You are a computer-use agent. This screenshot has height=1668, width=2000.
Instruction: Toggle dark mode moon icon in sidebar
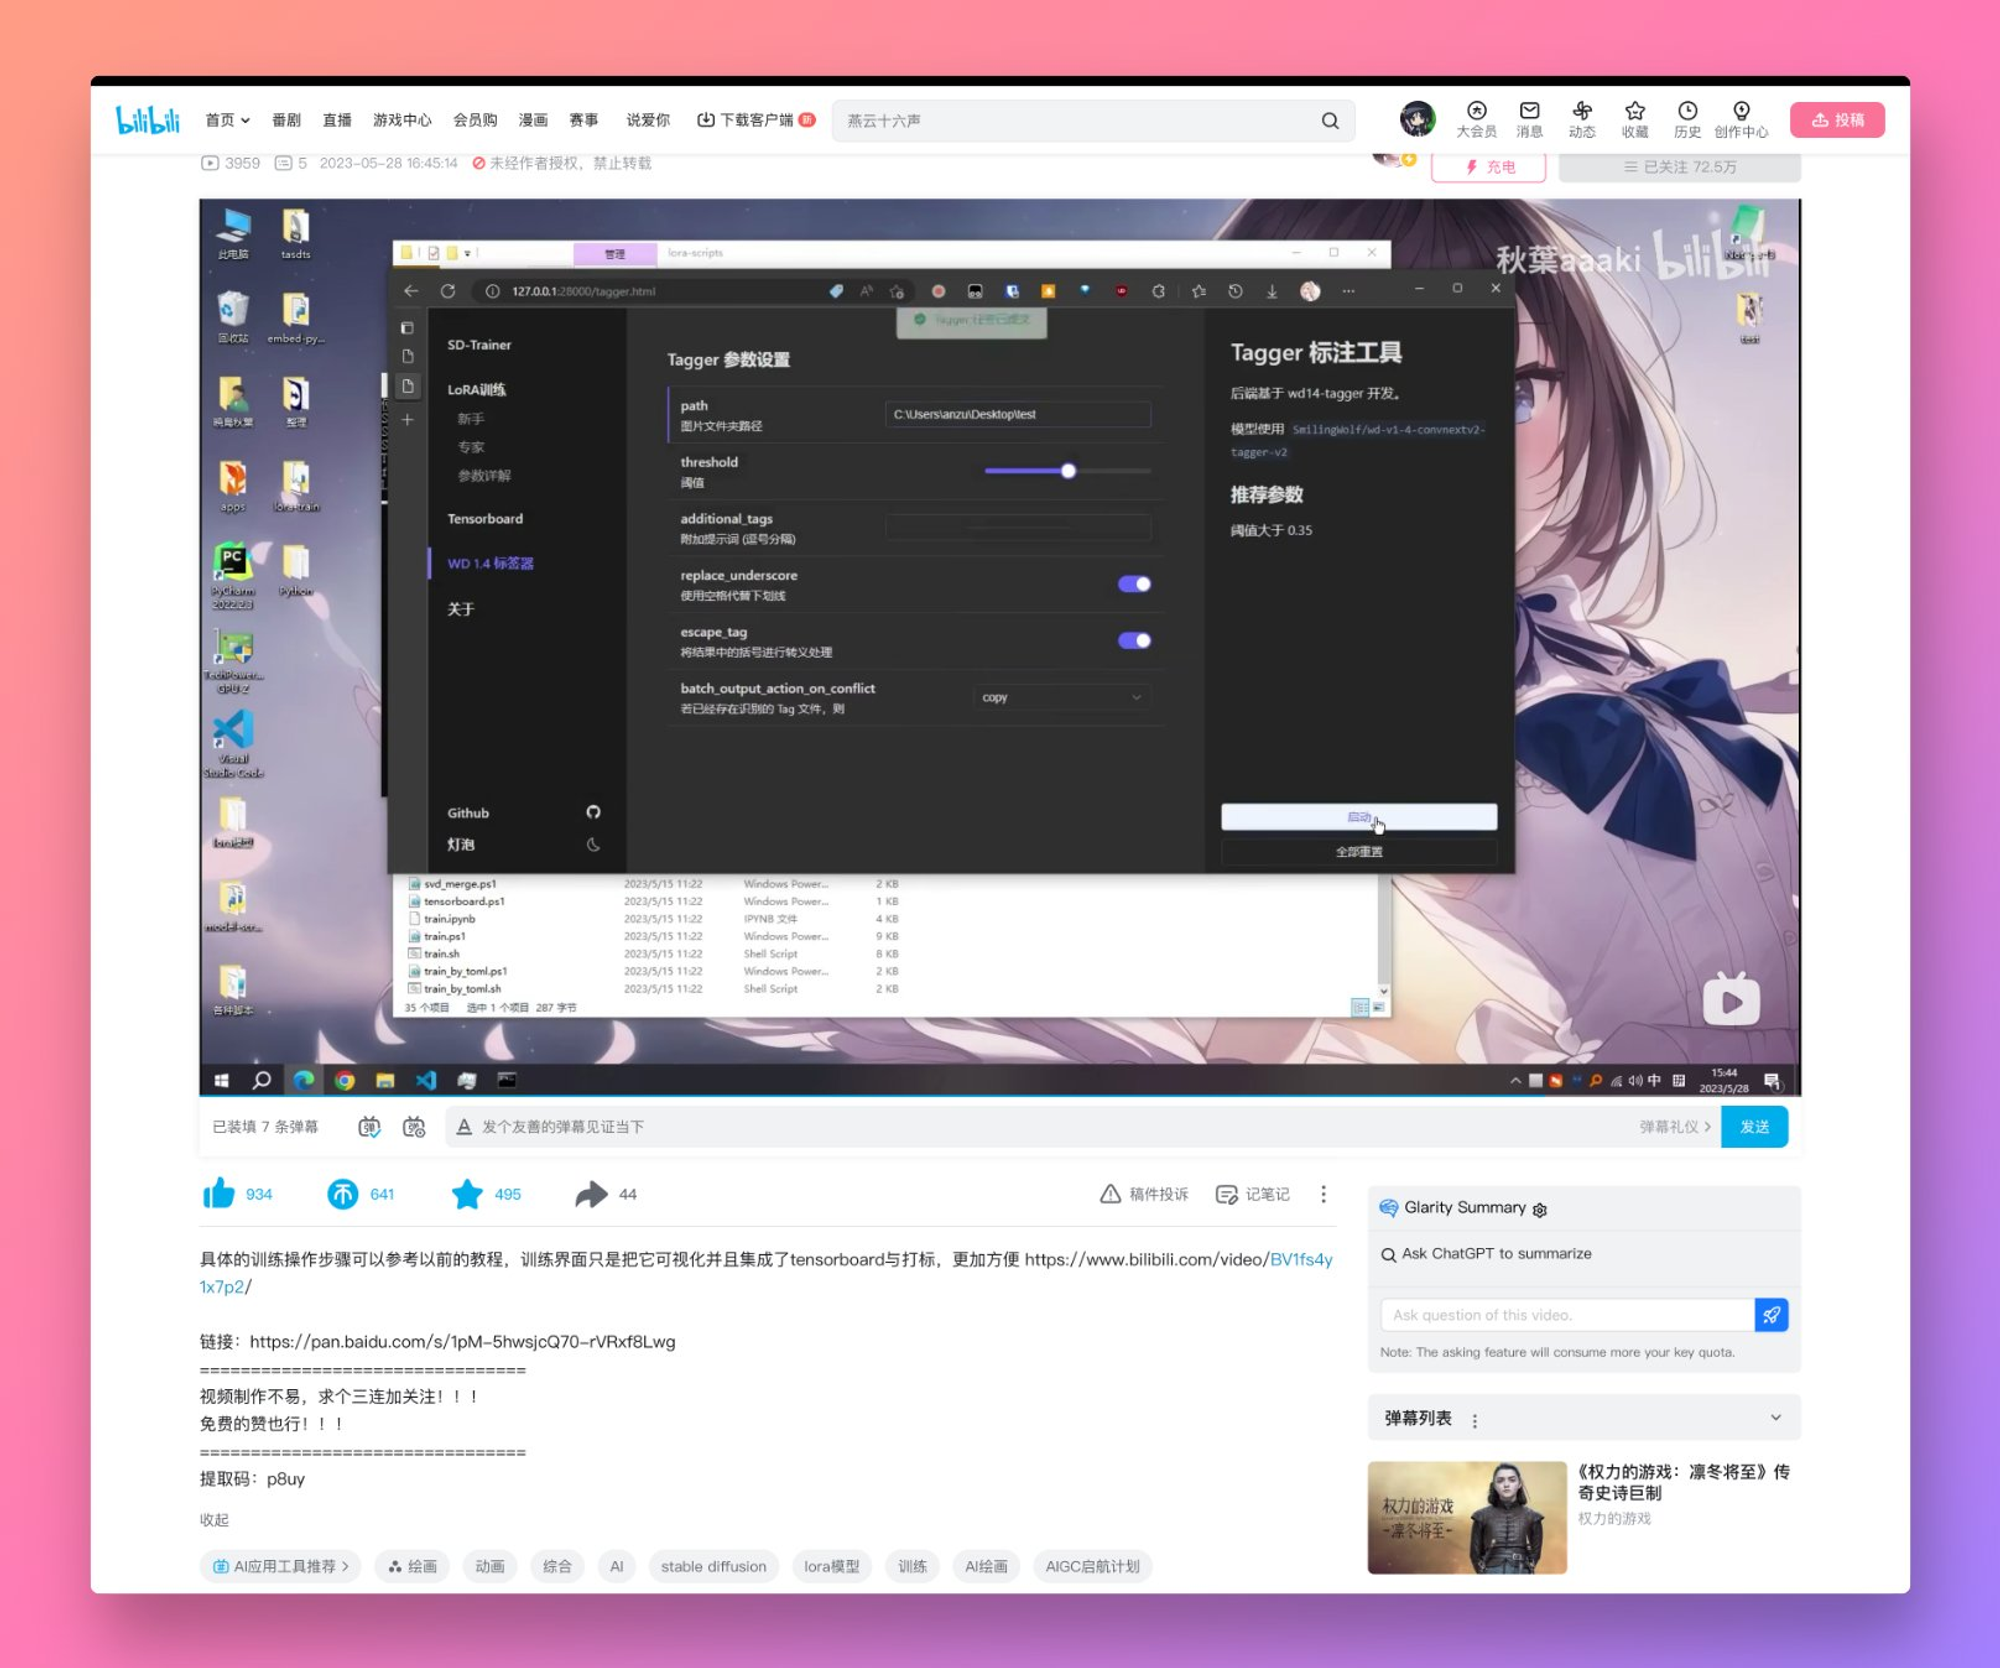[593, 844]
